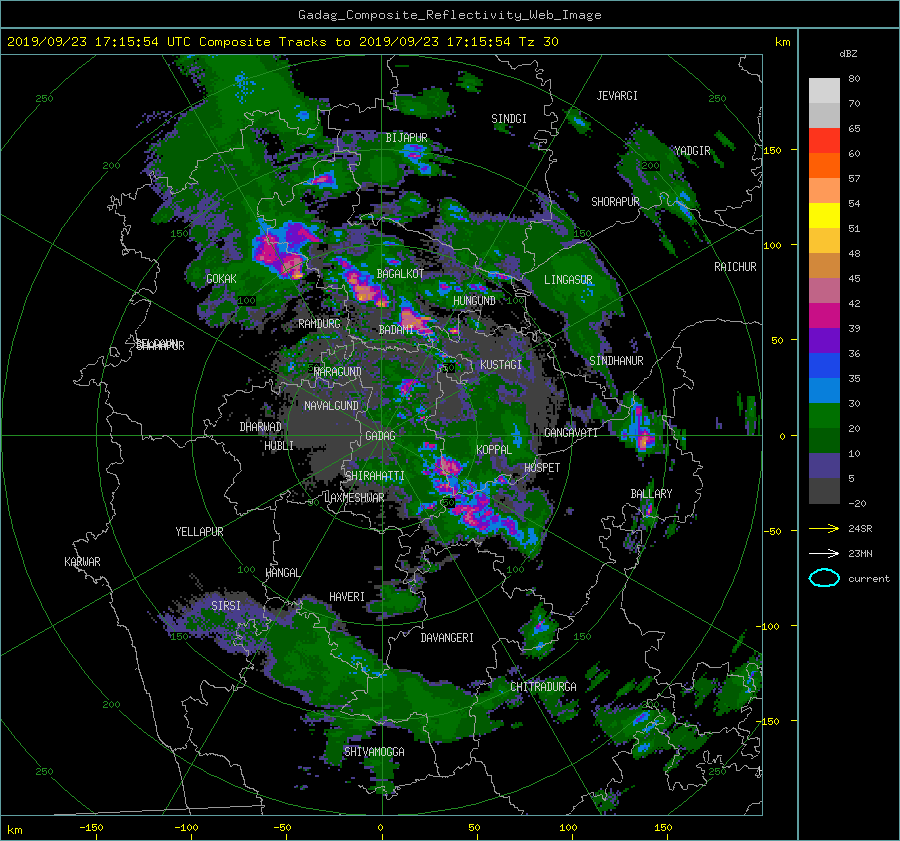The width and height of the screenshot is (900, 841).
Task: Click the HUNGUND city label
Action: [x=474, y=300]
